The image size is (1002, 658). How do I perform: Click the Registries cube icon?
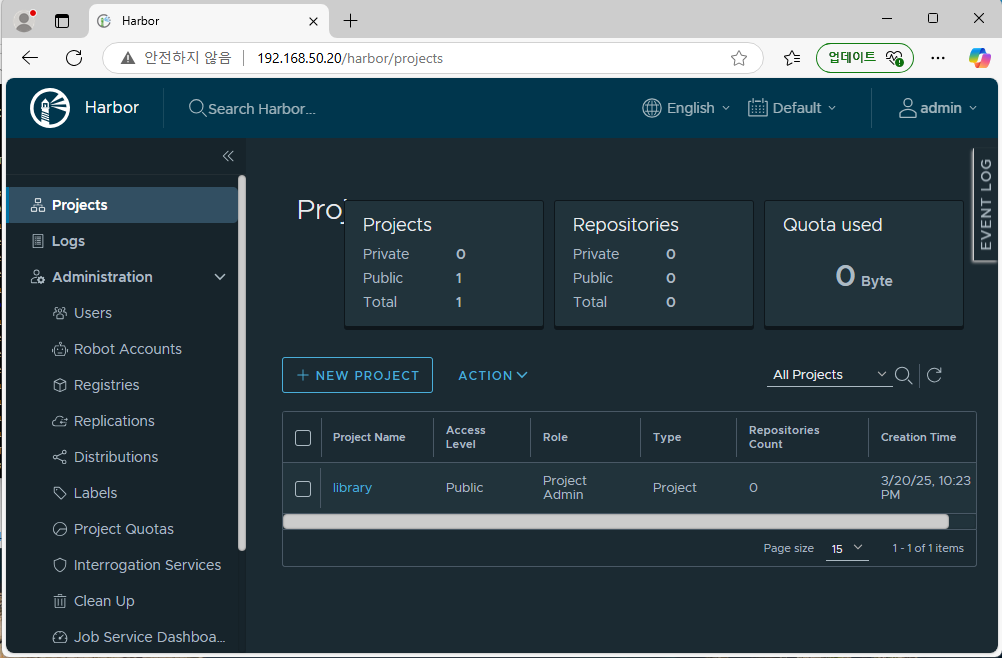pyautogui.click(x=59, y=385)
